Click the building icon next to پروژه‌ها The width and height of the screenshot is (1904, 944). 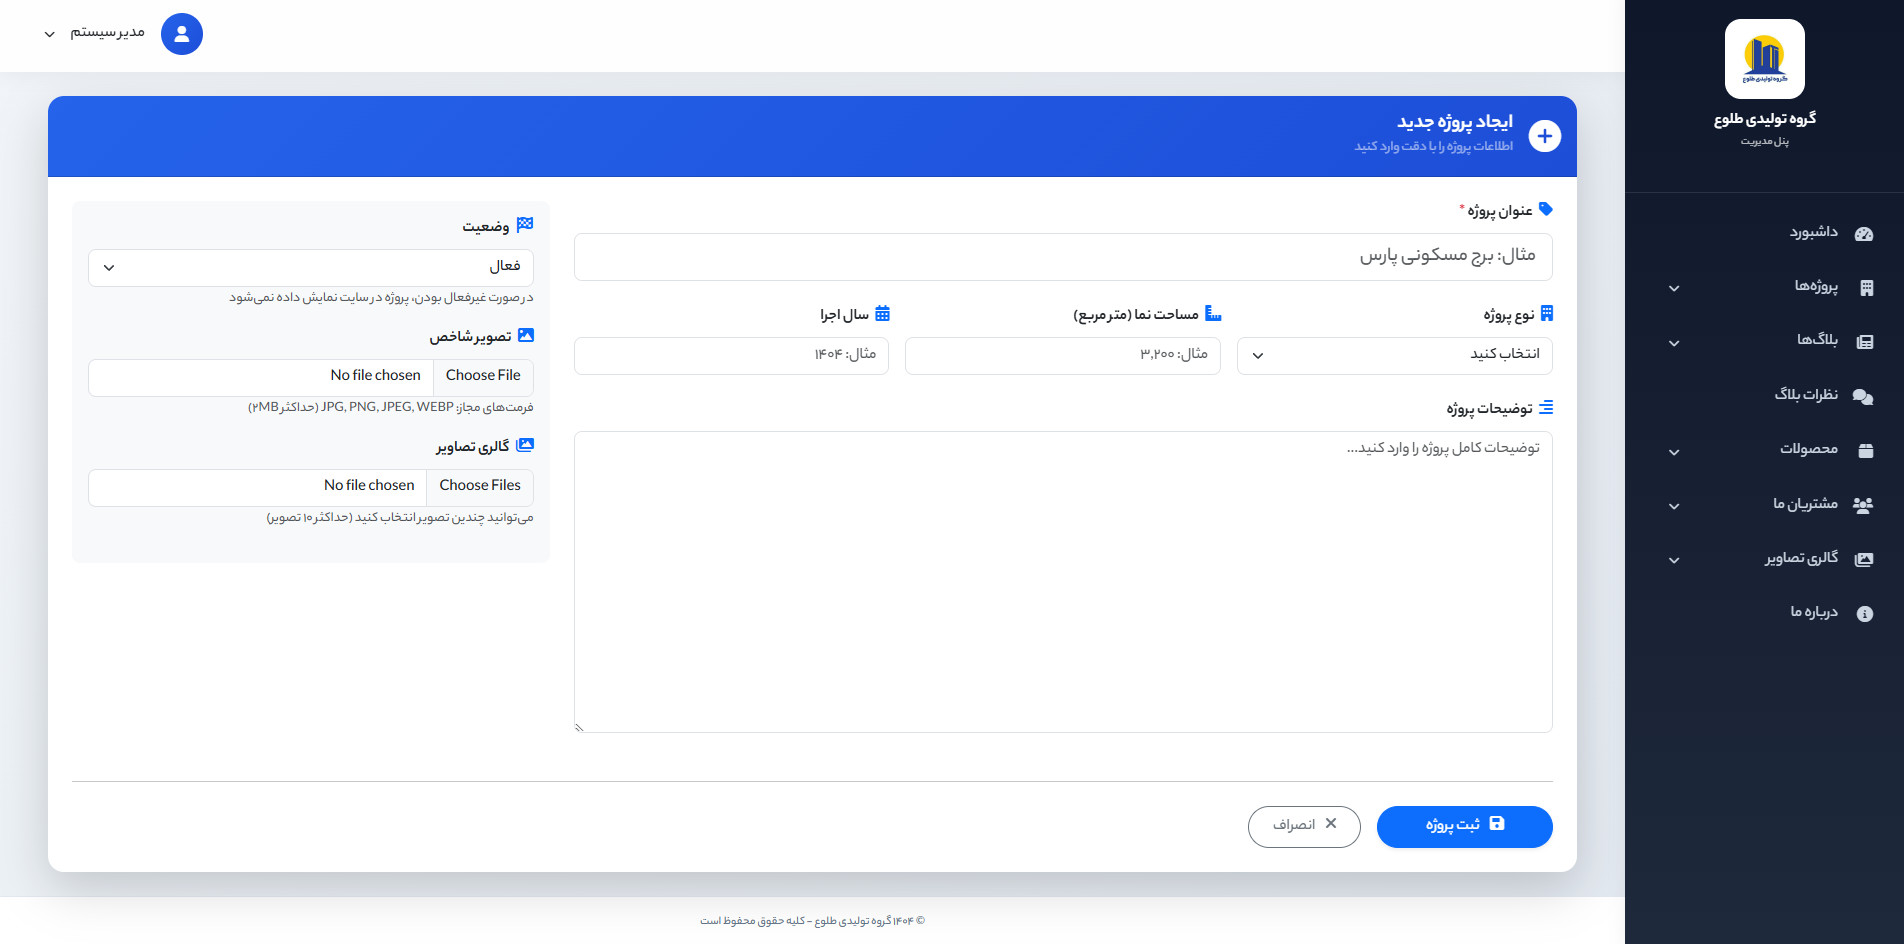(1865, 288)
